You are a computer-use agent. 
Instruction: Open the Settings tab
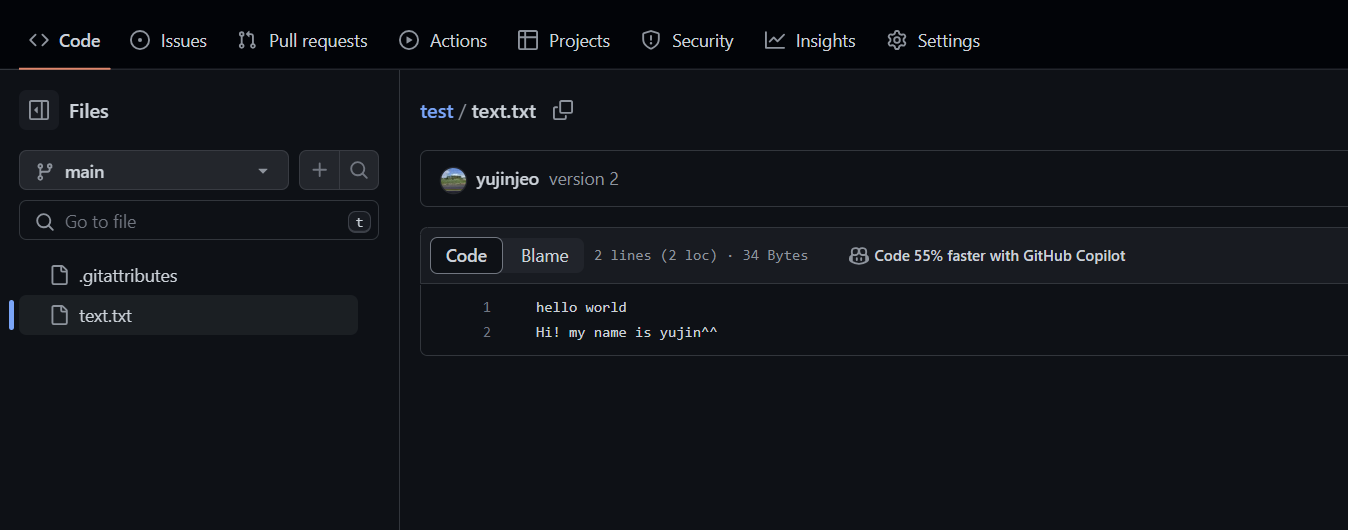point(933,41)
